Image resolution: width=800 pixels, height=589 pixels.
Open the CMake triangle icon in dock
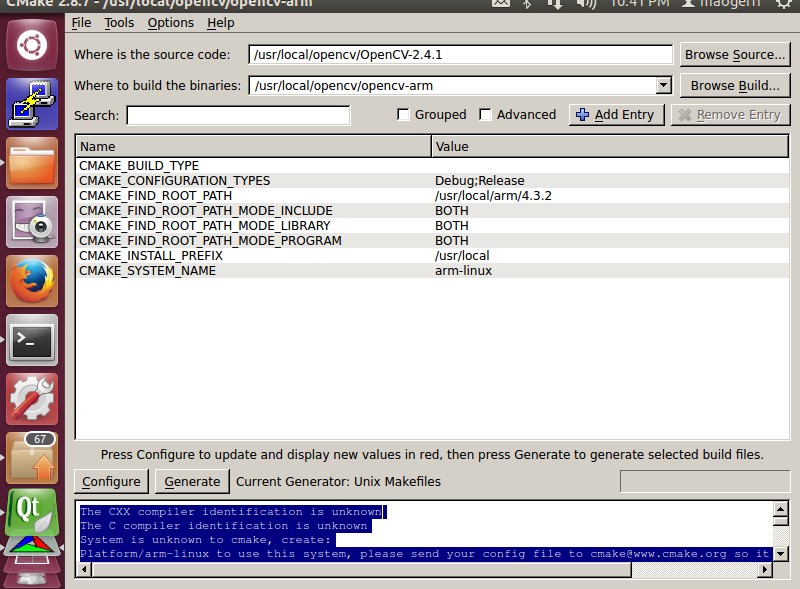click(32, 545)
